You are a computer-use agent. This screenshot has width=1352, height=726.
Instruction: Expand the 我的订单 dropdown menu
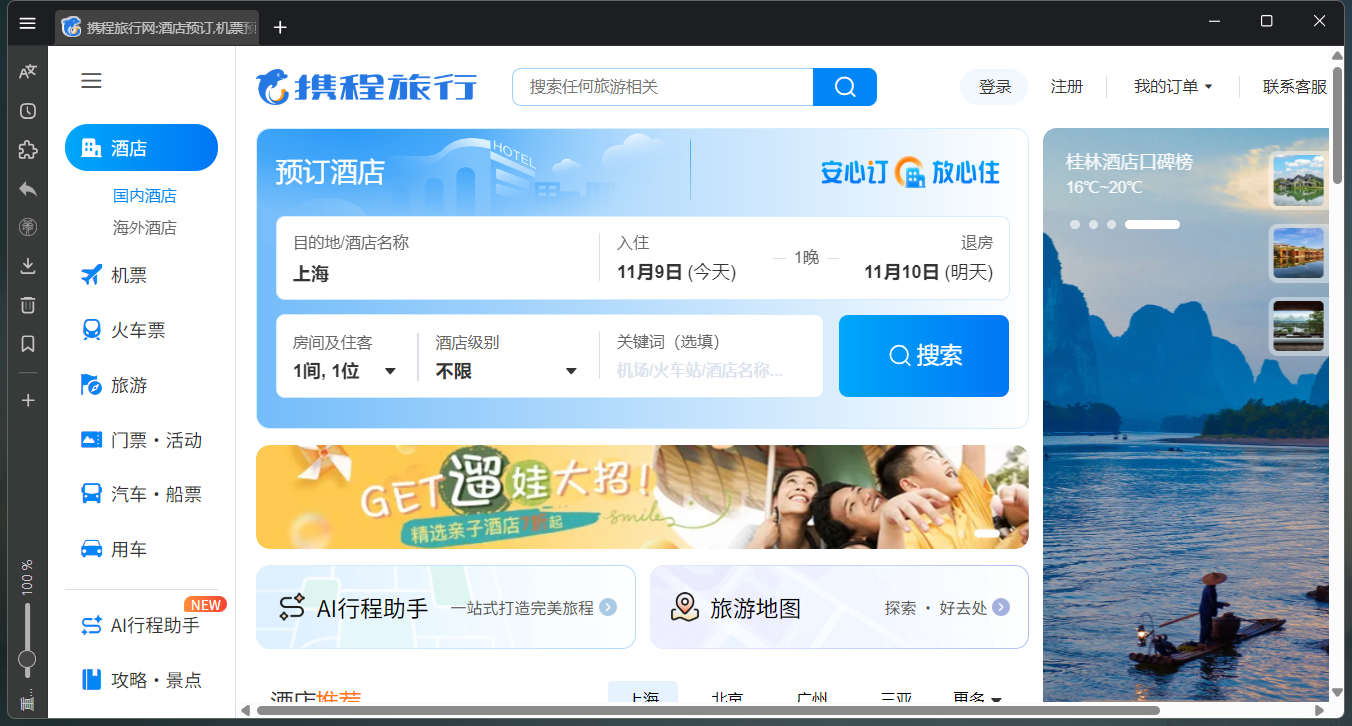pyautogui.click(x=1172, y=87)
